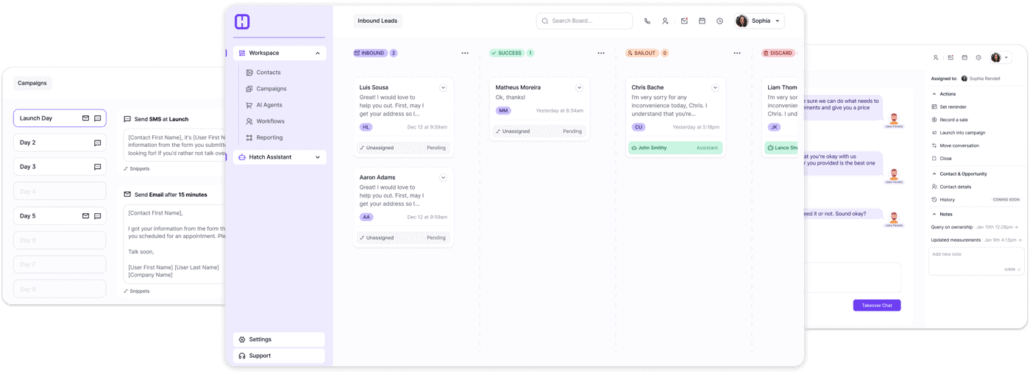
Task: Open the Updated measurements note
Action: pyautogui.click(x=976, y=240)
